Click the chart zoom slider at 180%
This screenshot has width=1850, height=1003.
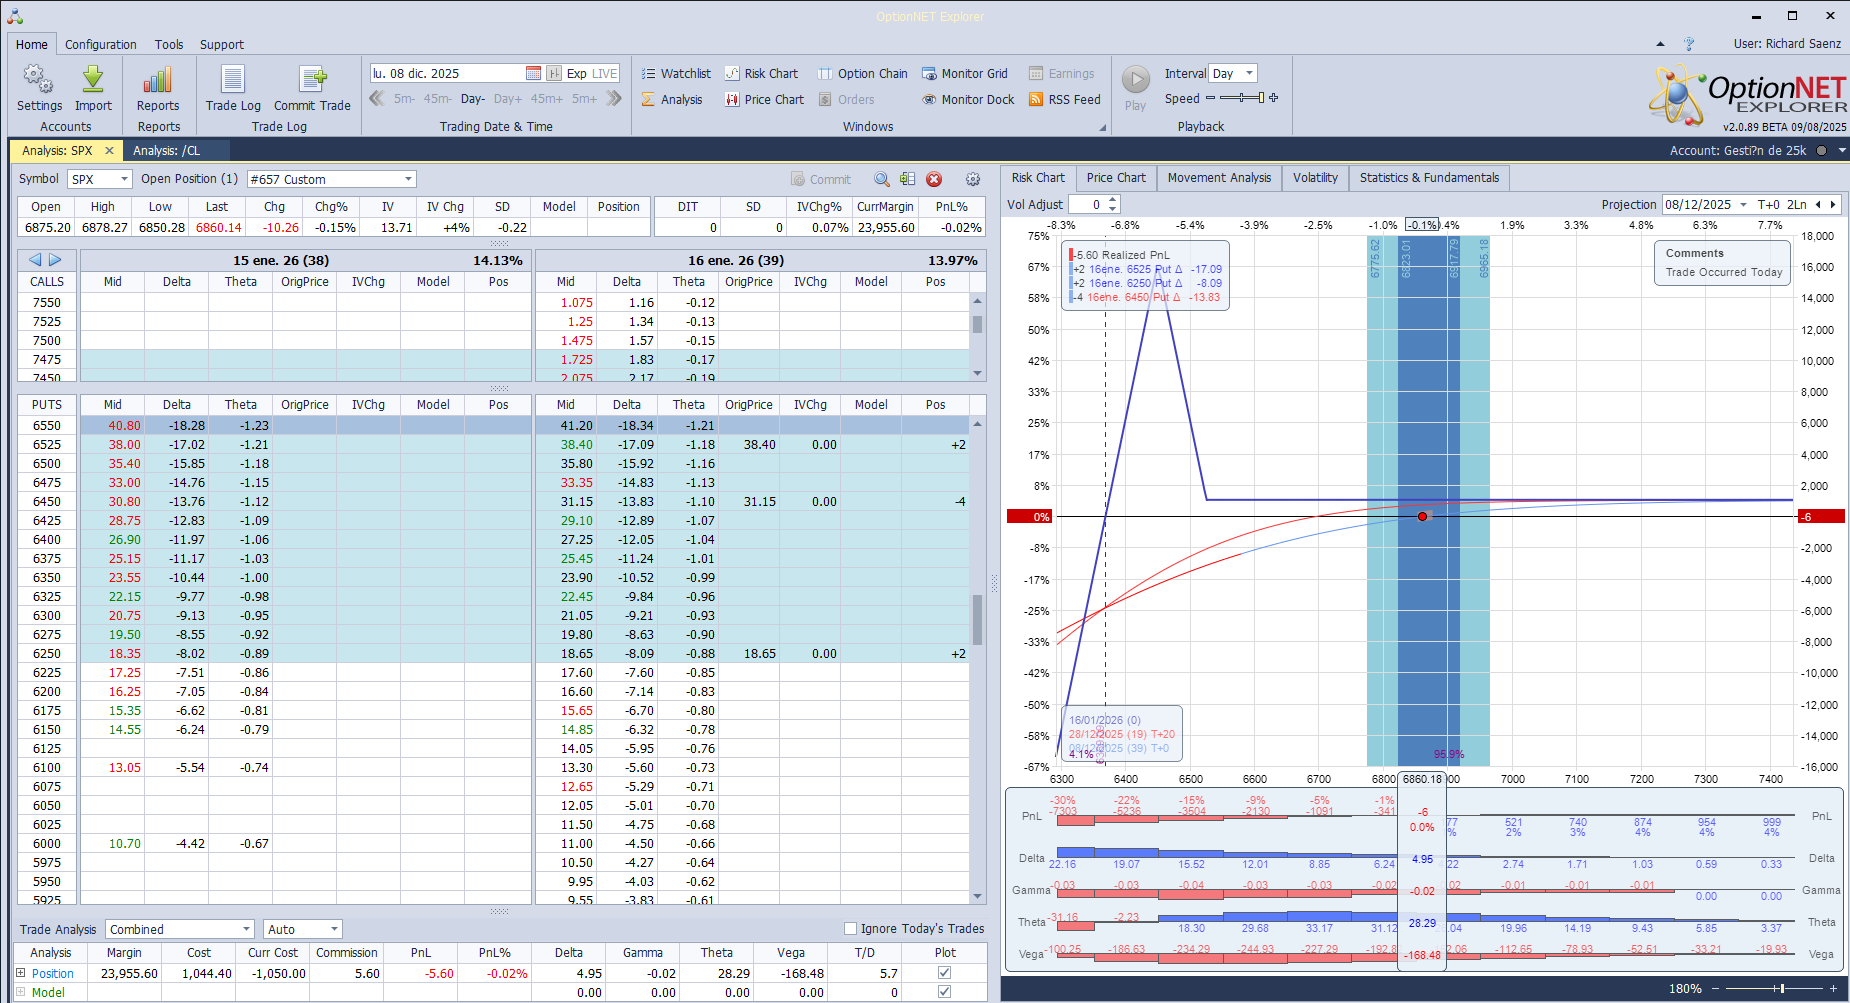(1773, 988)
